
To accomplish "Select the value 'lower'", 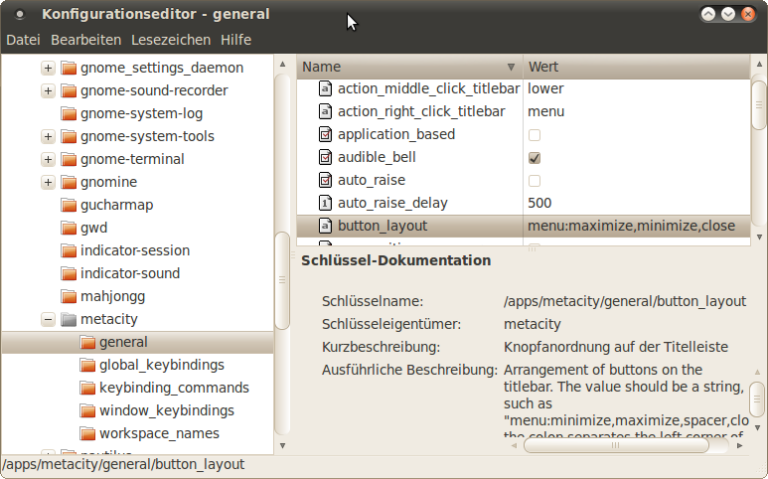I will coord(545,89).
